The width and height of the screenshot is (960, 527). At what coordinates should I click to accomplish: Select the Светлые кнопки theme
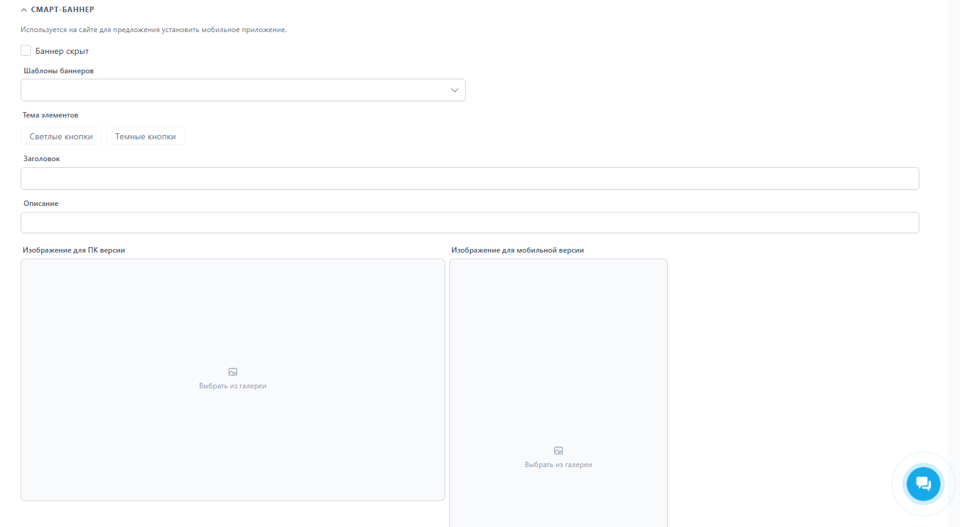click(61, 136)
